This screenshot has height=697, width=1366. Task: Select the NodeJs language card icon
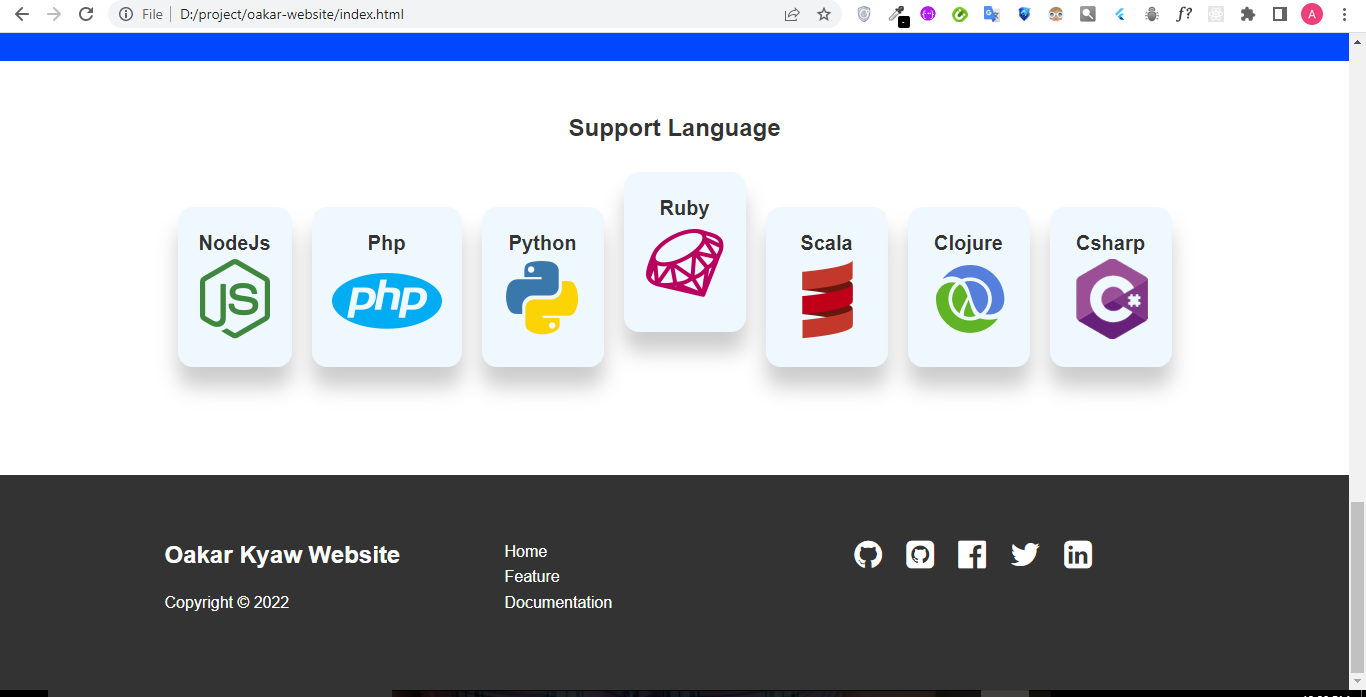(x=235, y=298)
